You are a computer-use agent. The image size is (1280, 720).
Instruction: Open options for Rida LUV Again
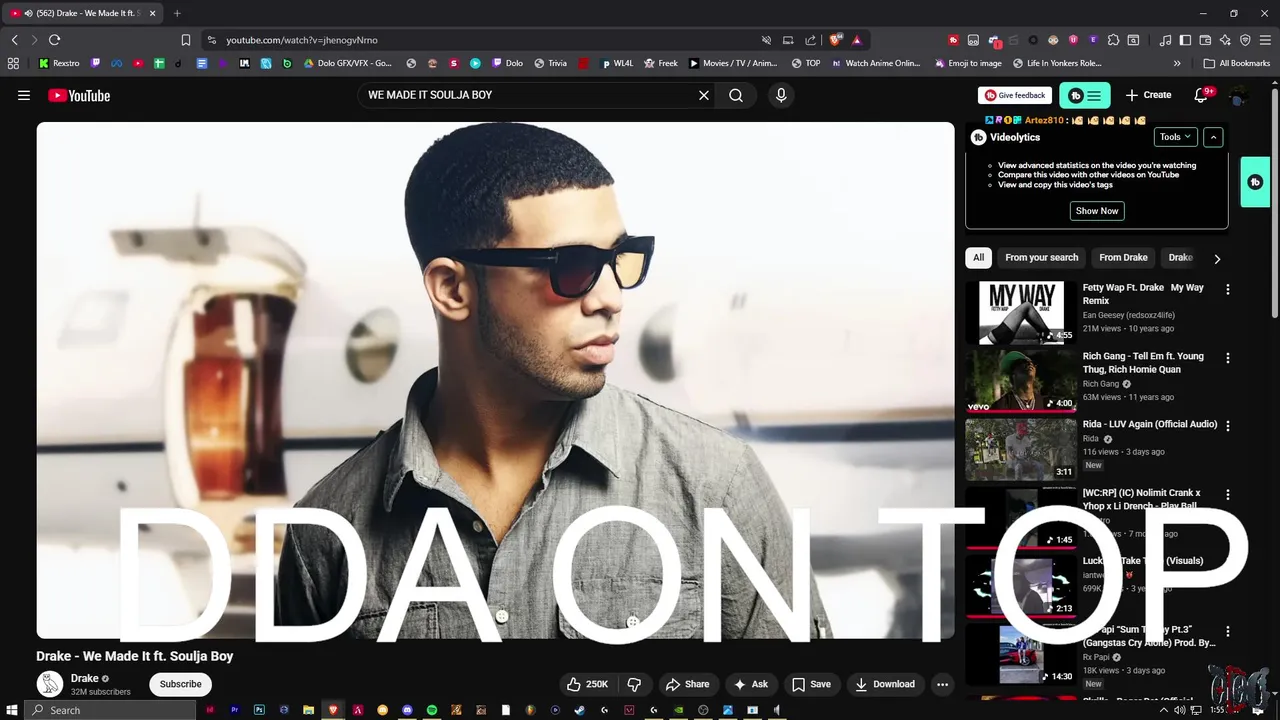point(1228,425)
